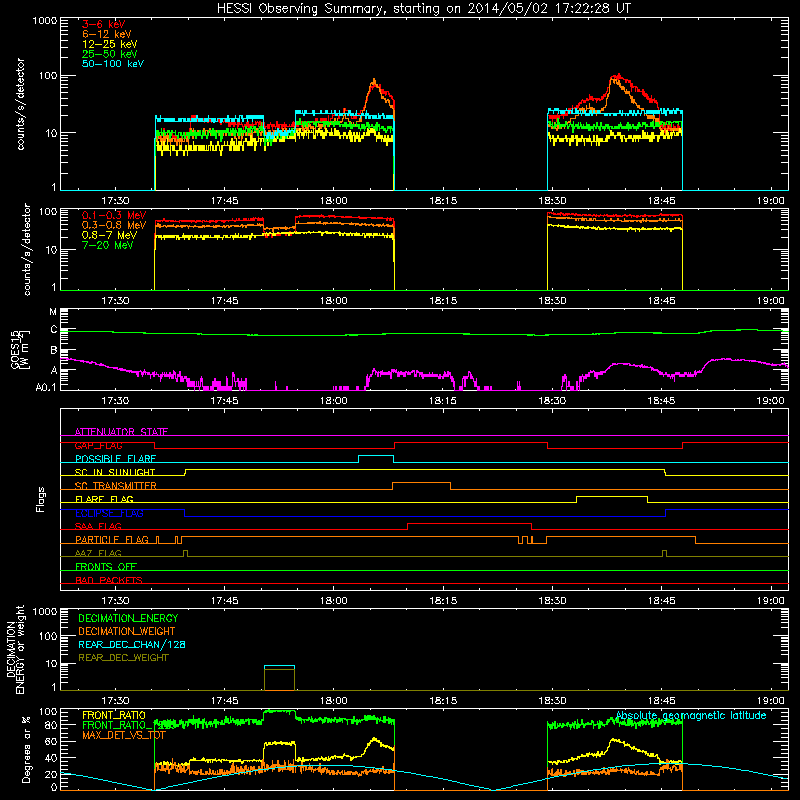Click the DECIMATION ENERGY or weight axis title

[15, 649]
